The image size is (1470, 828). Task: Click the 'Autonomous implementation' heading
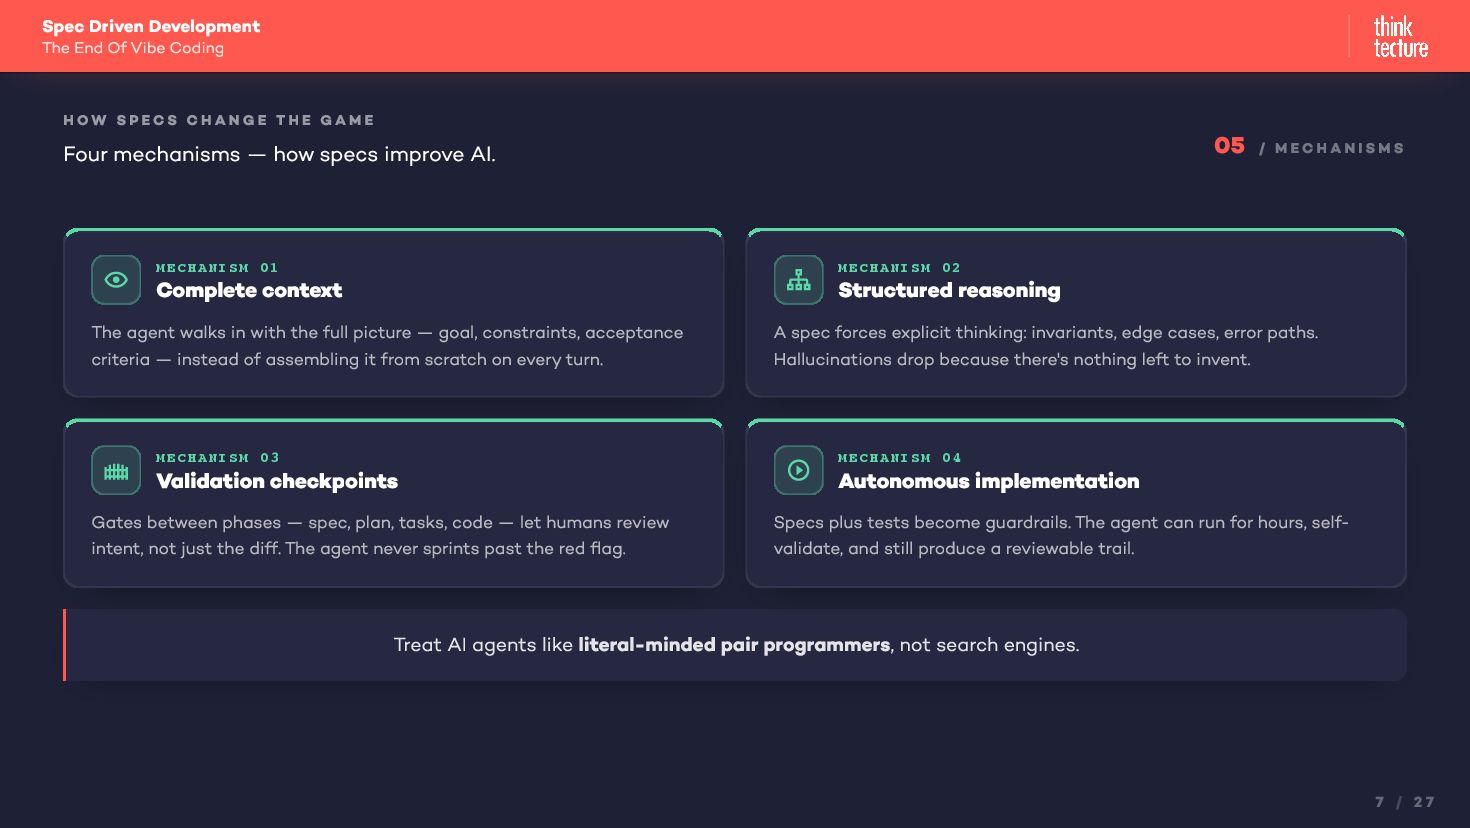988,482
